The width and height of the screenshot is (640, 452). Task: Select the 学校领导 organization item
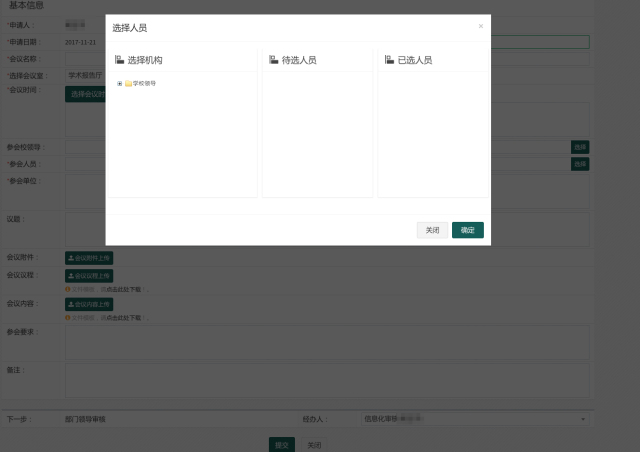tap(144, 83)
